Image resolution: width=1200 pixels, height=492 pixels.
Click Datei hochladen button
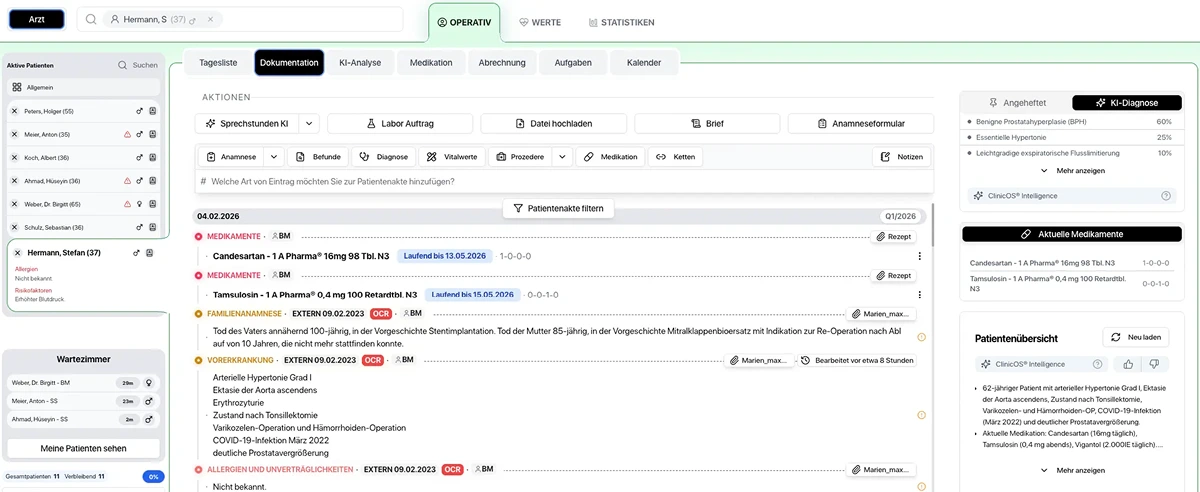pyautogui.click(x=554, y=124)
